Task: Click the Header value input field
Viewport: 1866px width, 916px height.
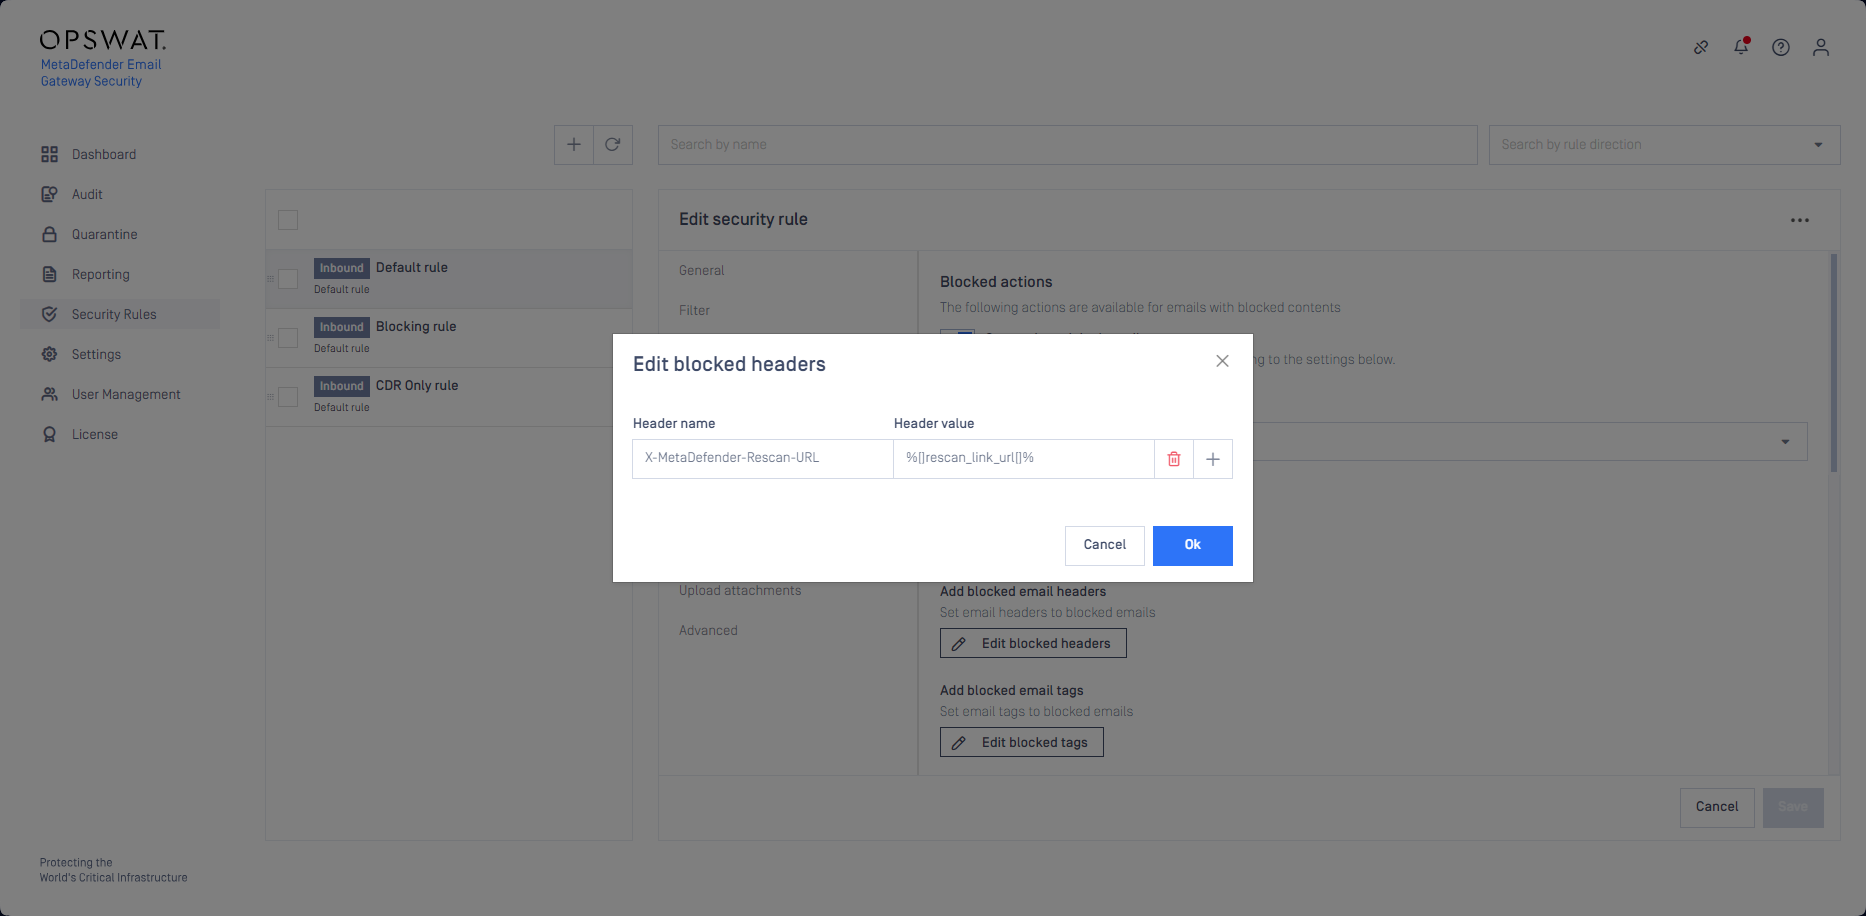Action: click(1024, 459)
